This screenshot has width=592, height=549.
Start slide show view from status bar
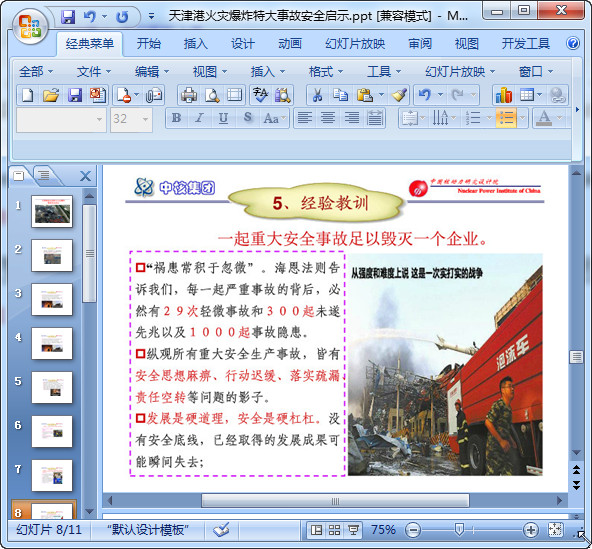pos(353,530)
